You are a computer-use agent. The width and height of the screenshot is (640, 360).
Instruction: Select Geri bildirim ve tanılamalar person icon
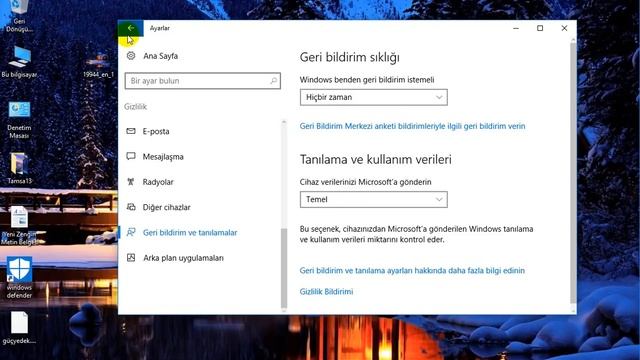tap(131, 232)
